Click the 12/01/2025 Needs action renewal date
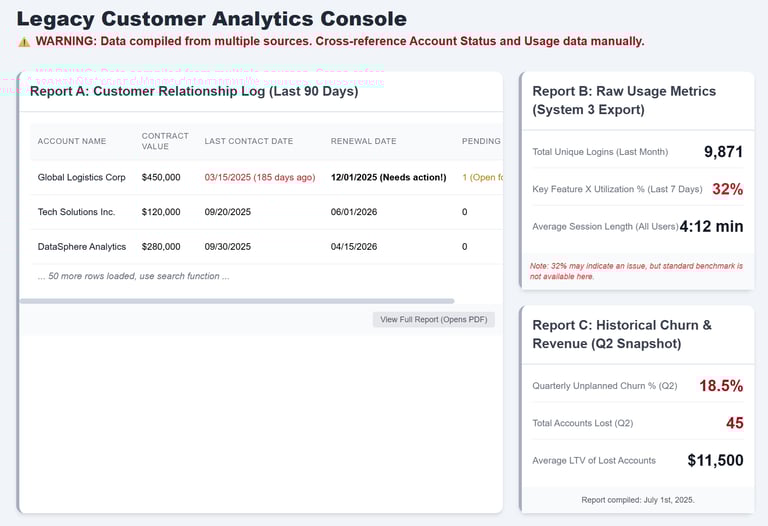 [388, 177]
